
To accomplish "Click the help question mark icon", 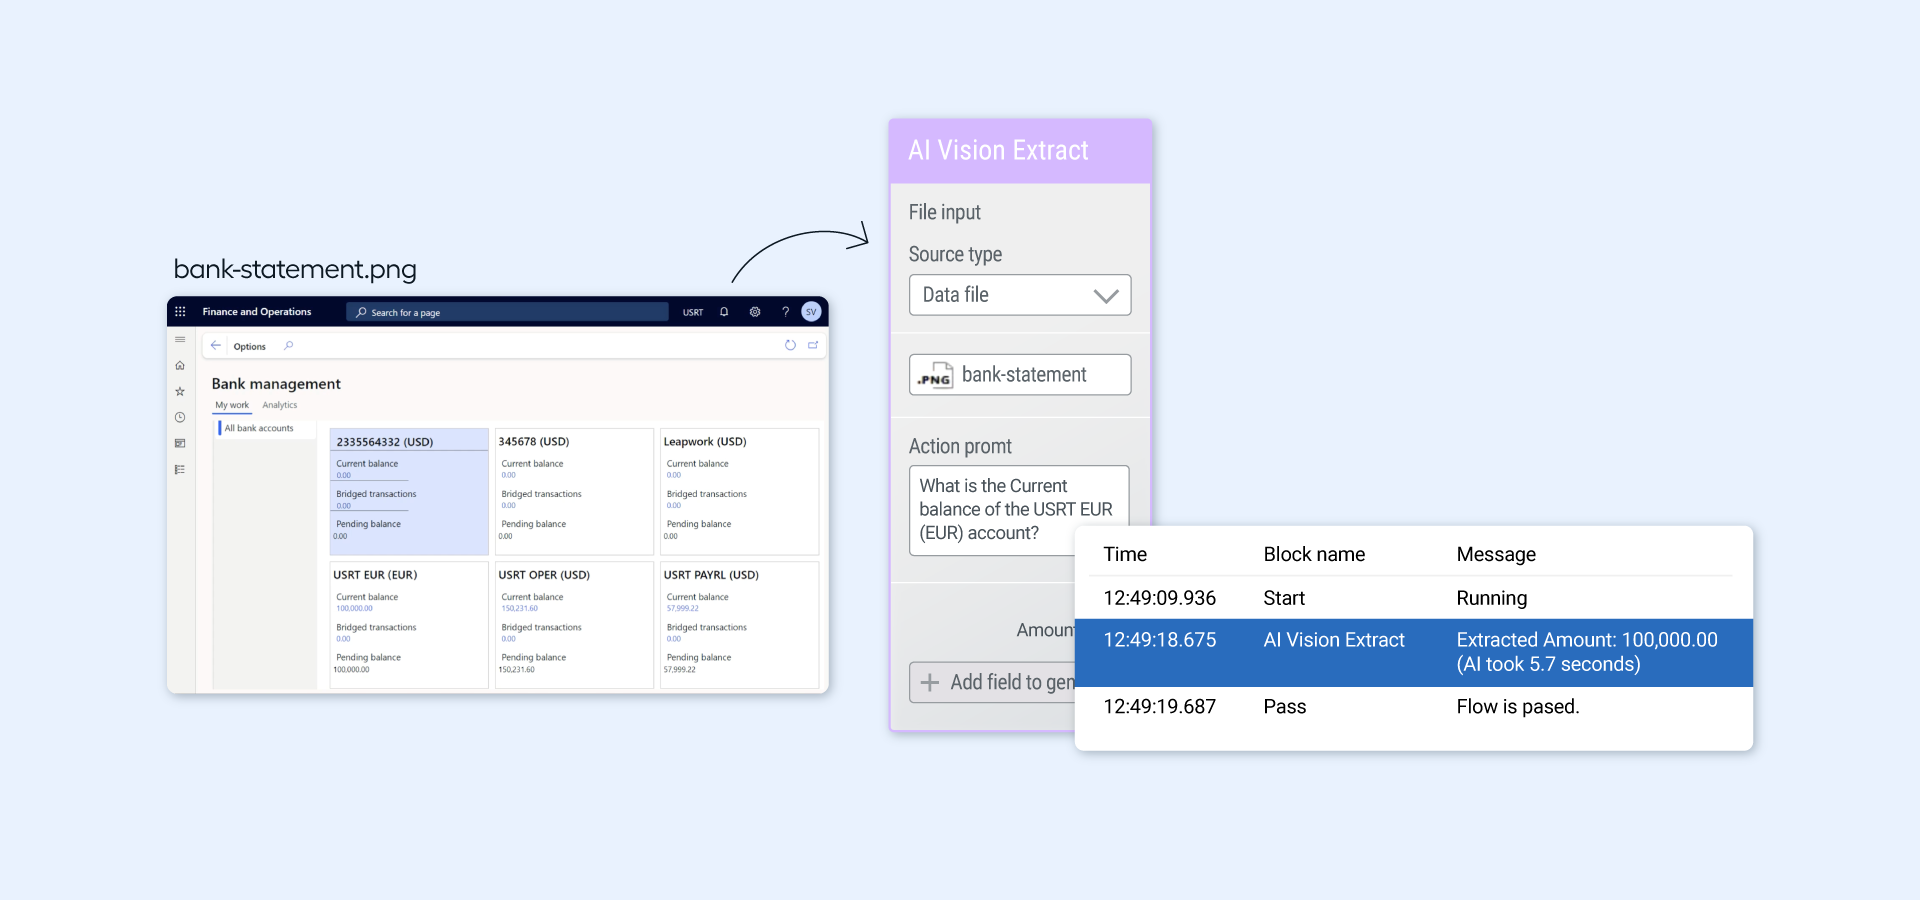I will coord(785,312).
